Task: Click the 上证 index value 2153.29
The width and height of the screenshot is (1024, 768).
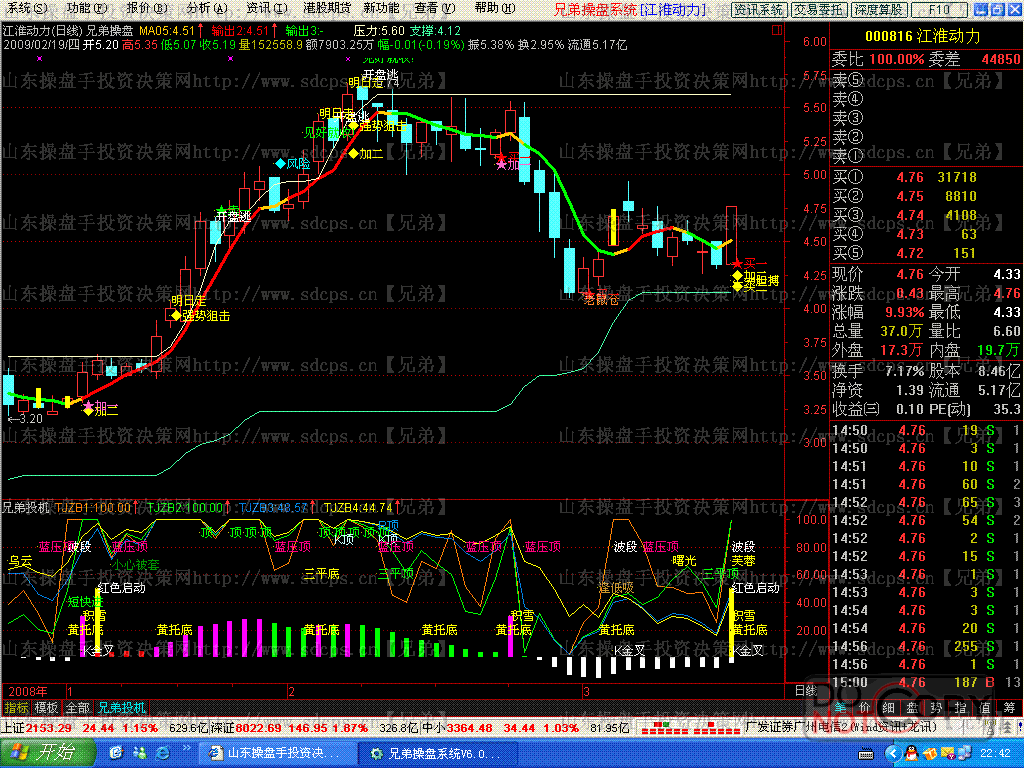Action: pyautogui.click(x=50, y=728)
